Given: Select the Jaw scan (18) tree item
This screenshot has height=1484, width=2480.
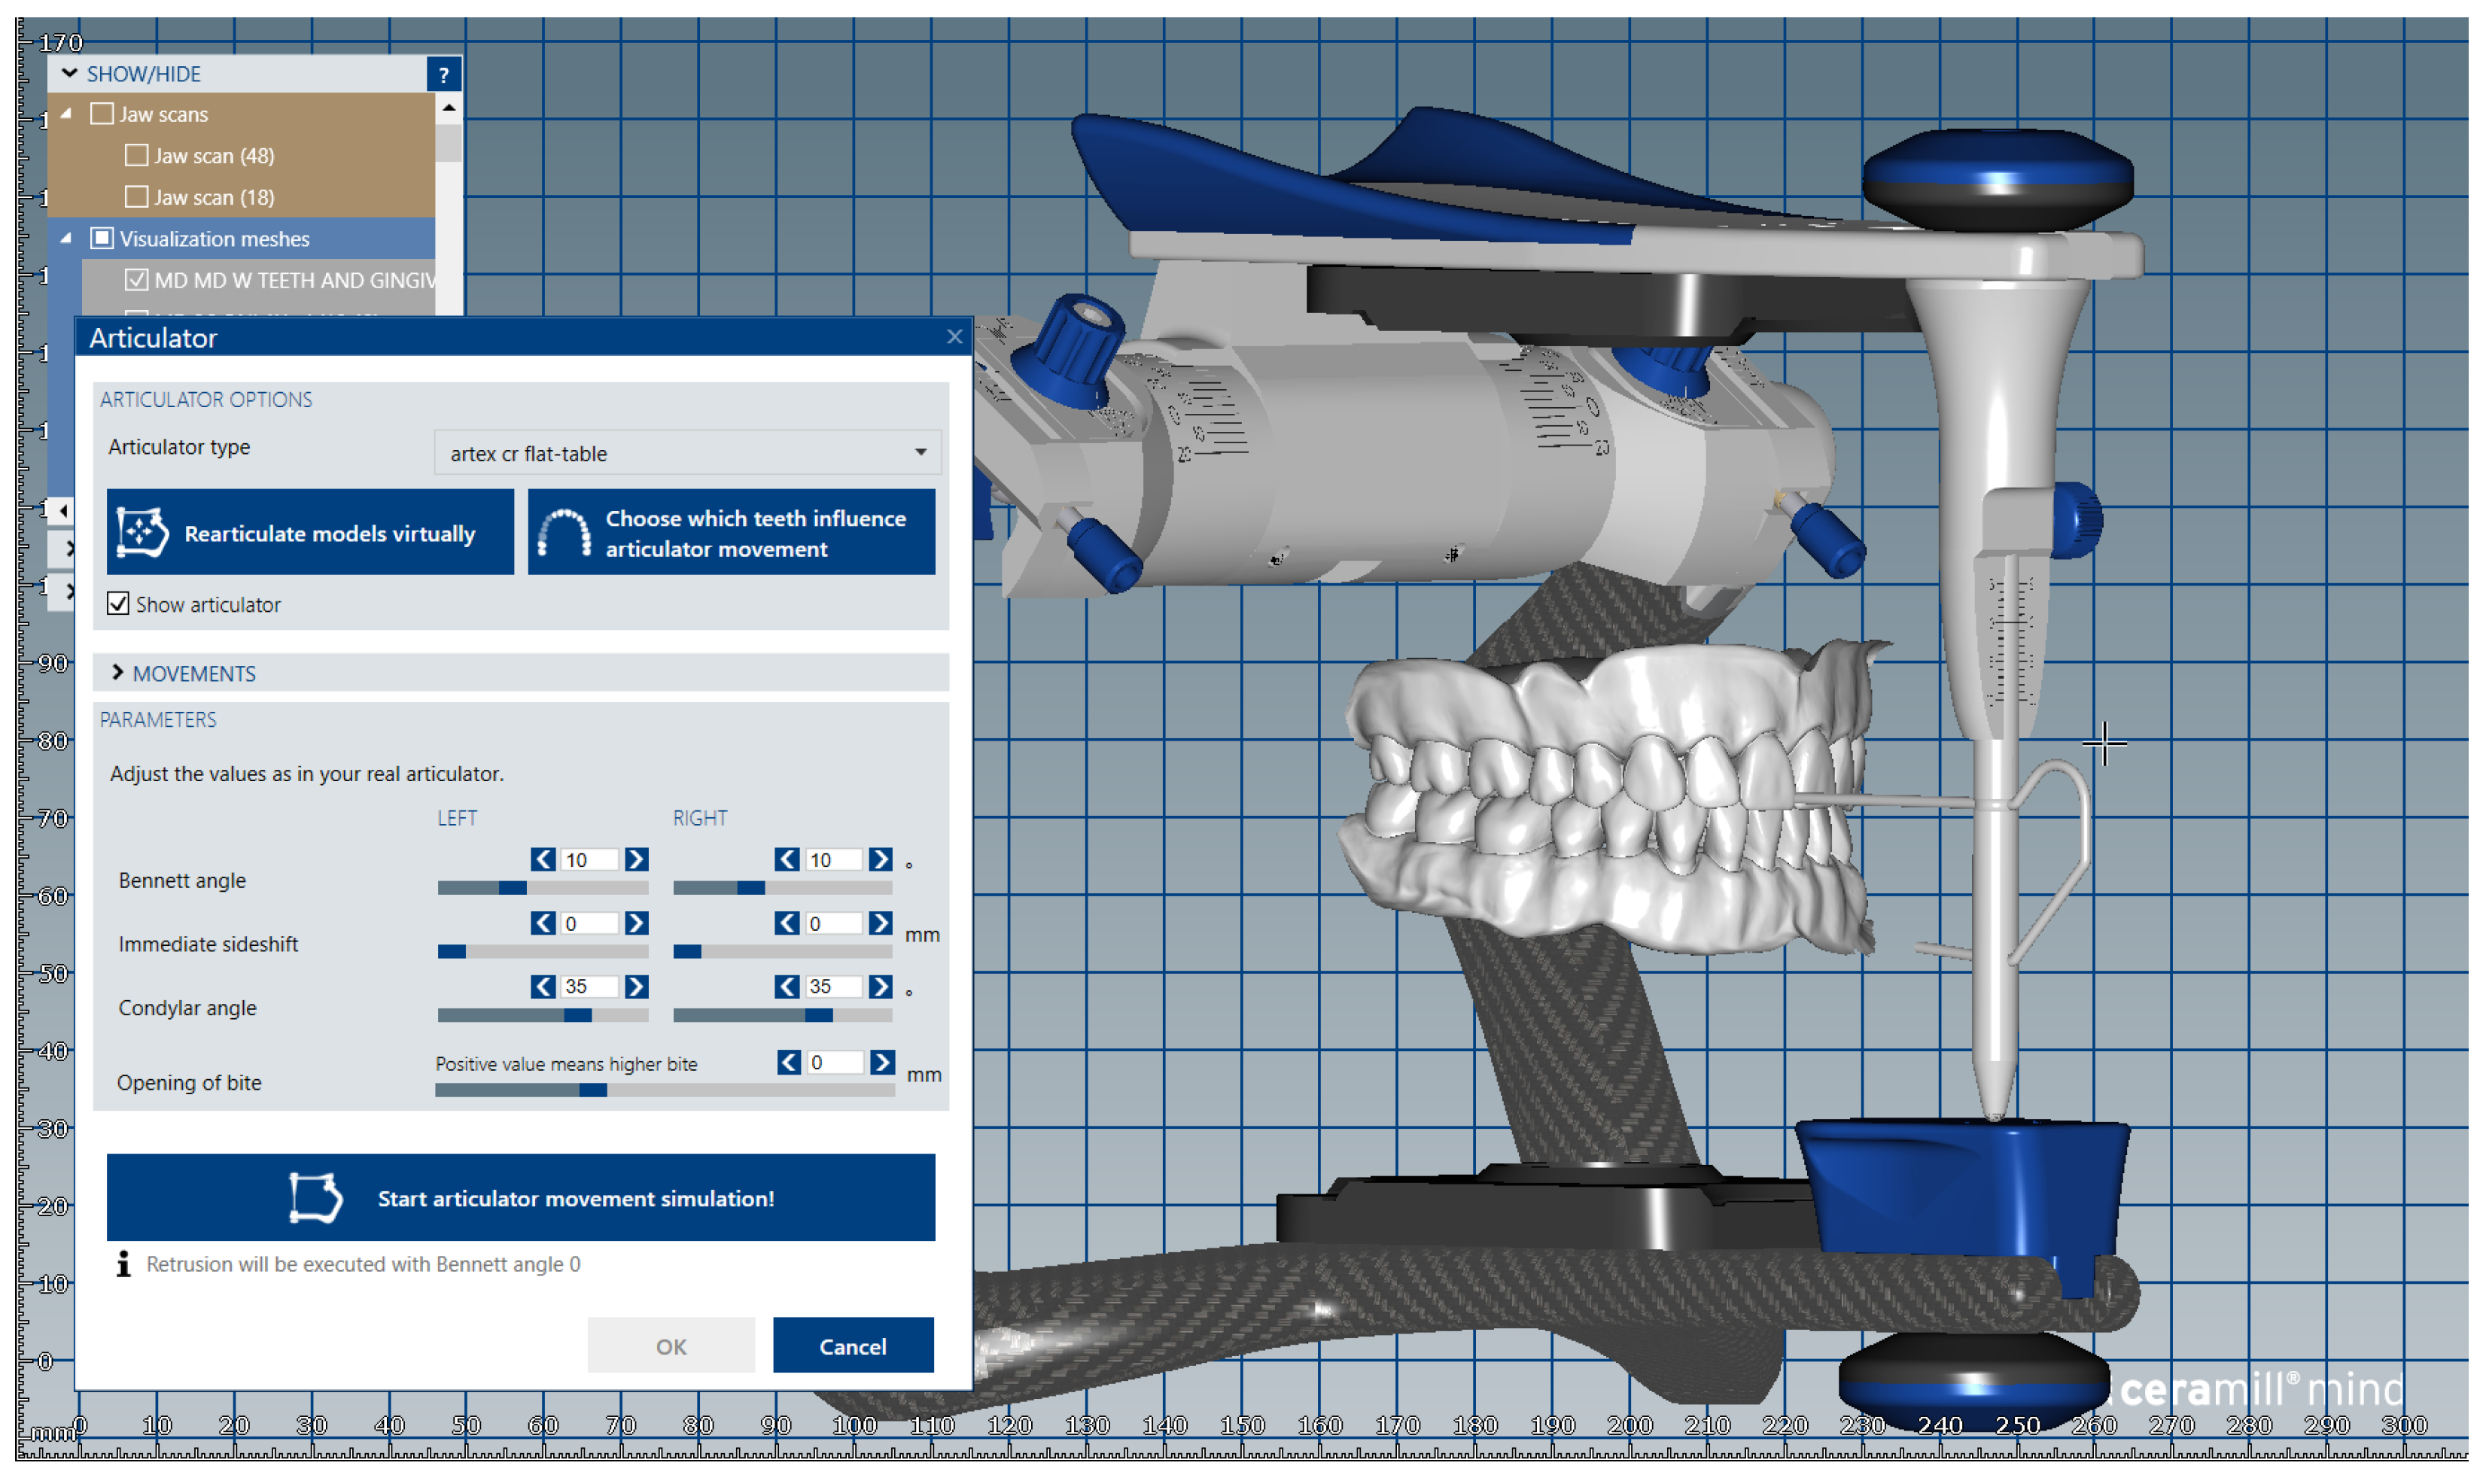Looking at the screenshot, I should [214, 198].
